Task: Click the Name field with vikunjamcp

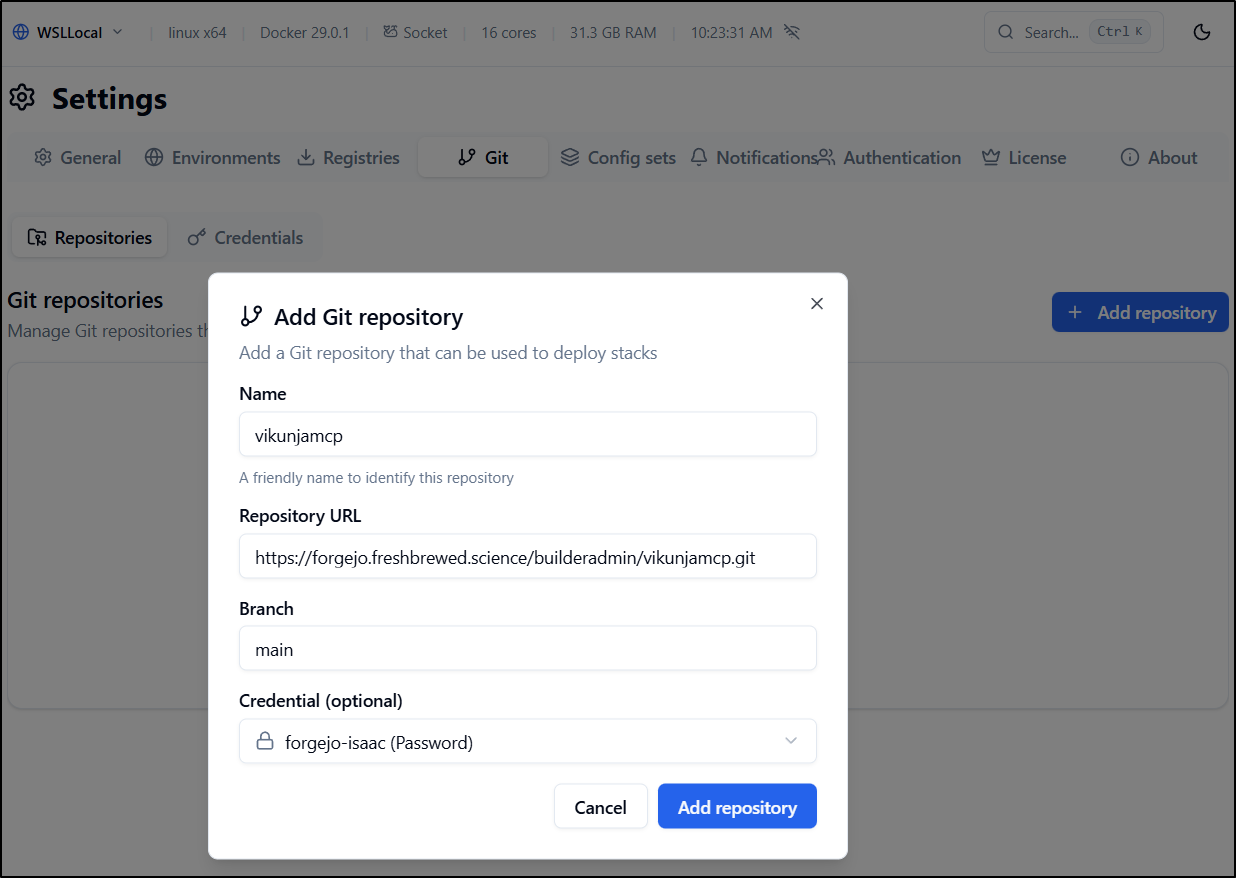Action: [527, 435]
